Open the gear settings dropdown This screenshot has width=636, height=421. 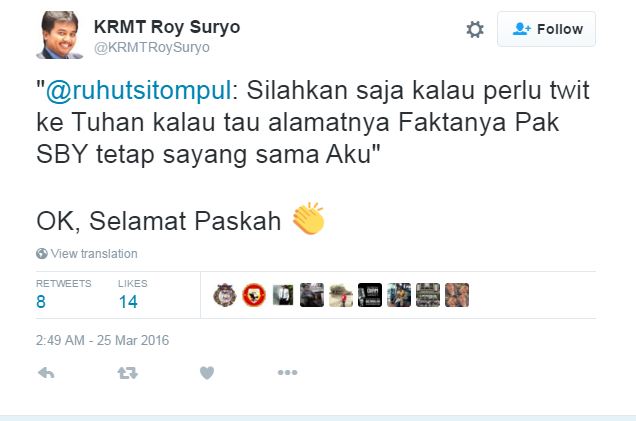click(475, 30)
